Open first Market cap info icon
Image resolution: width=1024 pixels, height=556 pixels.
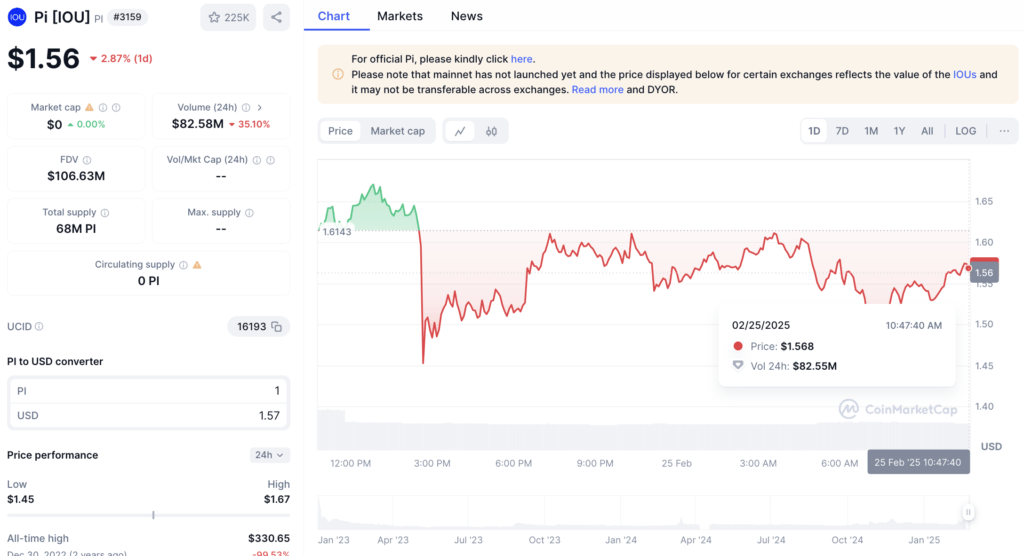[103, 107]
